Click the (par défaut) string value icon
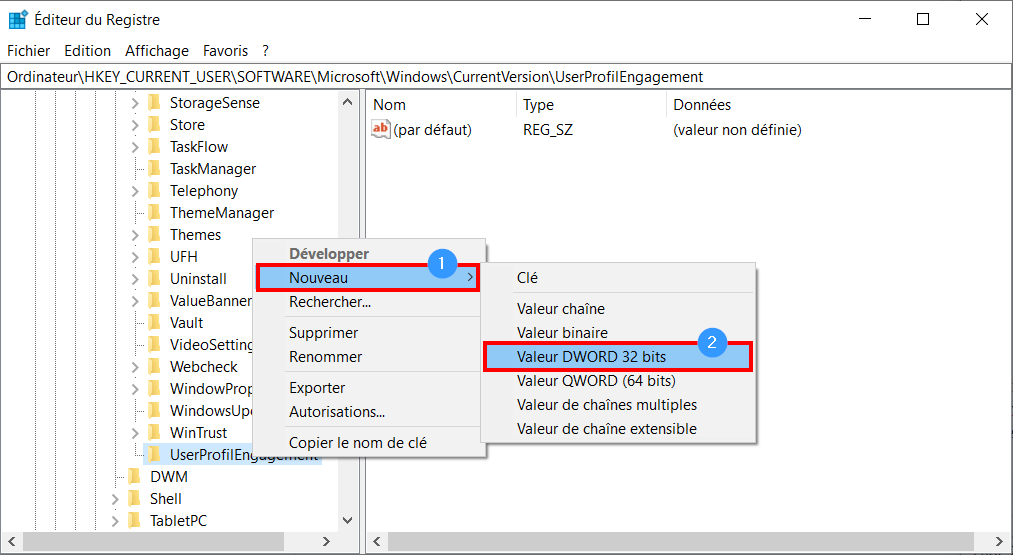This screenshot has width=1013, height=555. coord(381,130)
